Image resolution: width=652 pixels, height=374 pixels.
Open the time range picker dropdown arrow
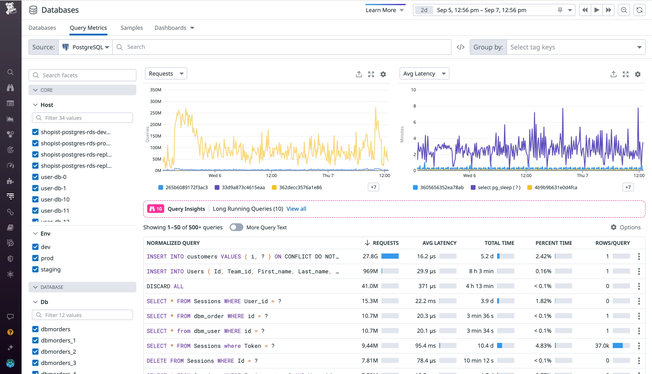pos(570,10)
